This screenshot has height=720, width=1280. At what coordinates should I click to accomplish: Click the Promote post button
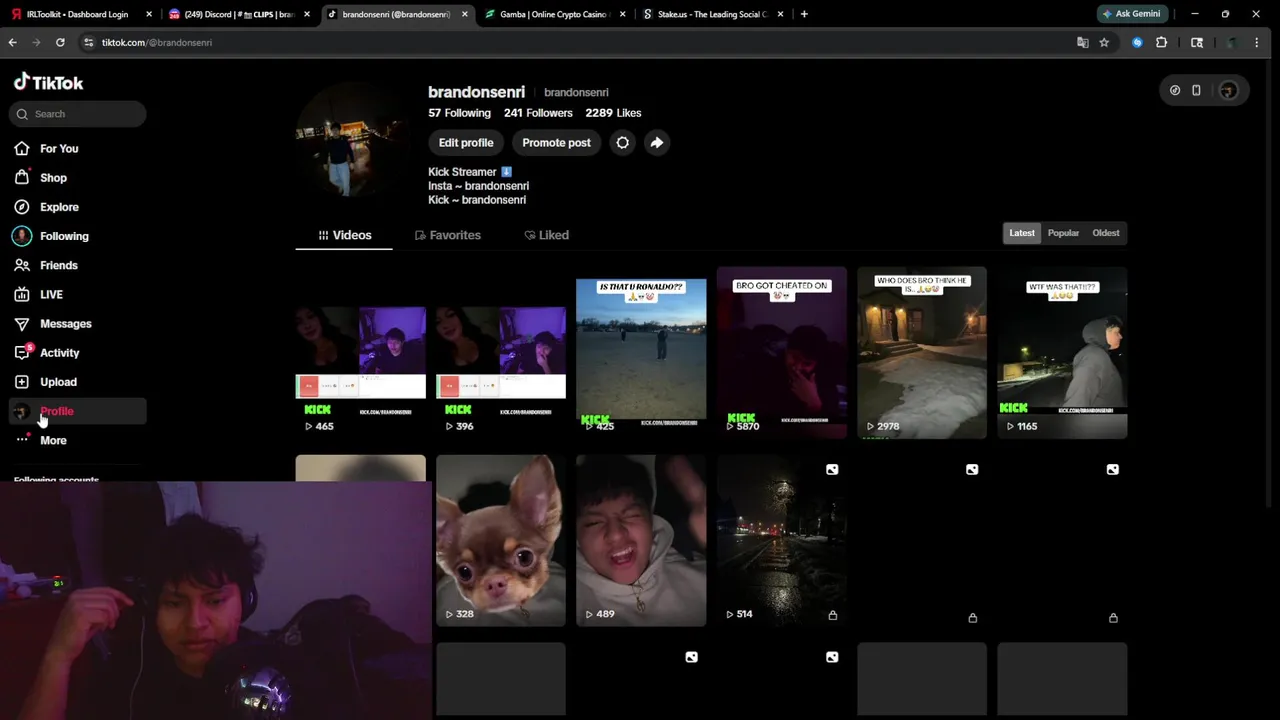[x=556, y=143]
